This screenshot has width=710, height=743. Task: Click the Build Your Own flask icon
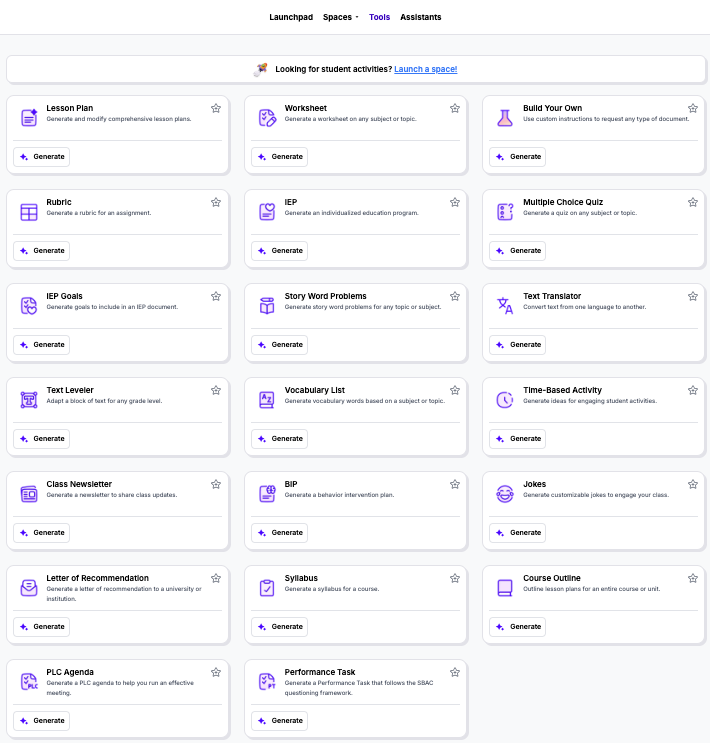(505, 118)
